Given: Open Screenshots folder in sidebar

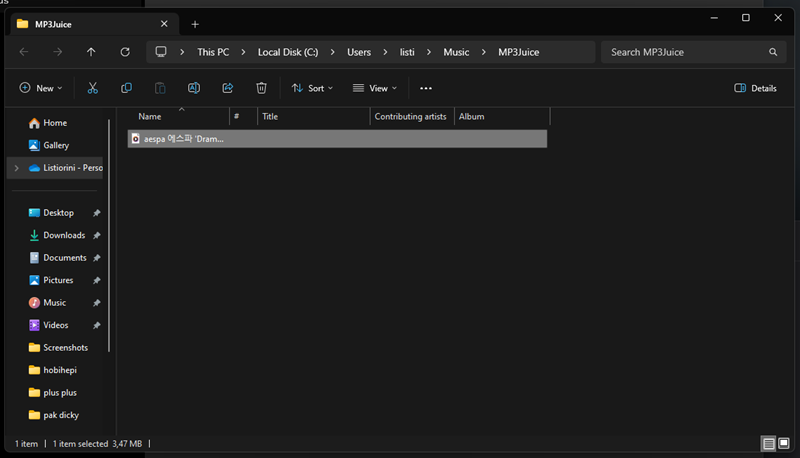Looking at the screenshot, I should point(58,347).
